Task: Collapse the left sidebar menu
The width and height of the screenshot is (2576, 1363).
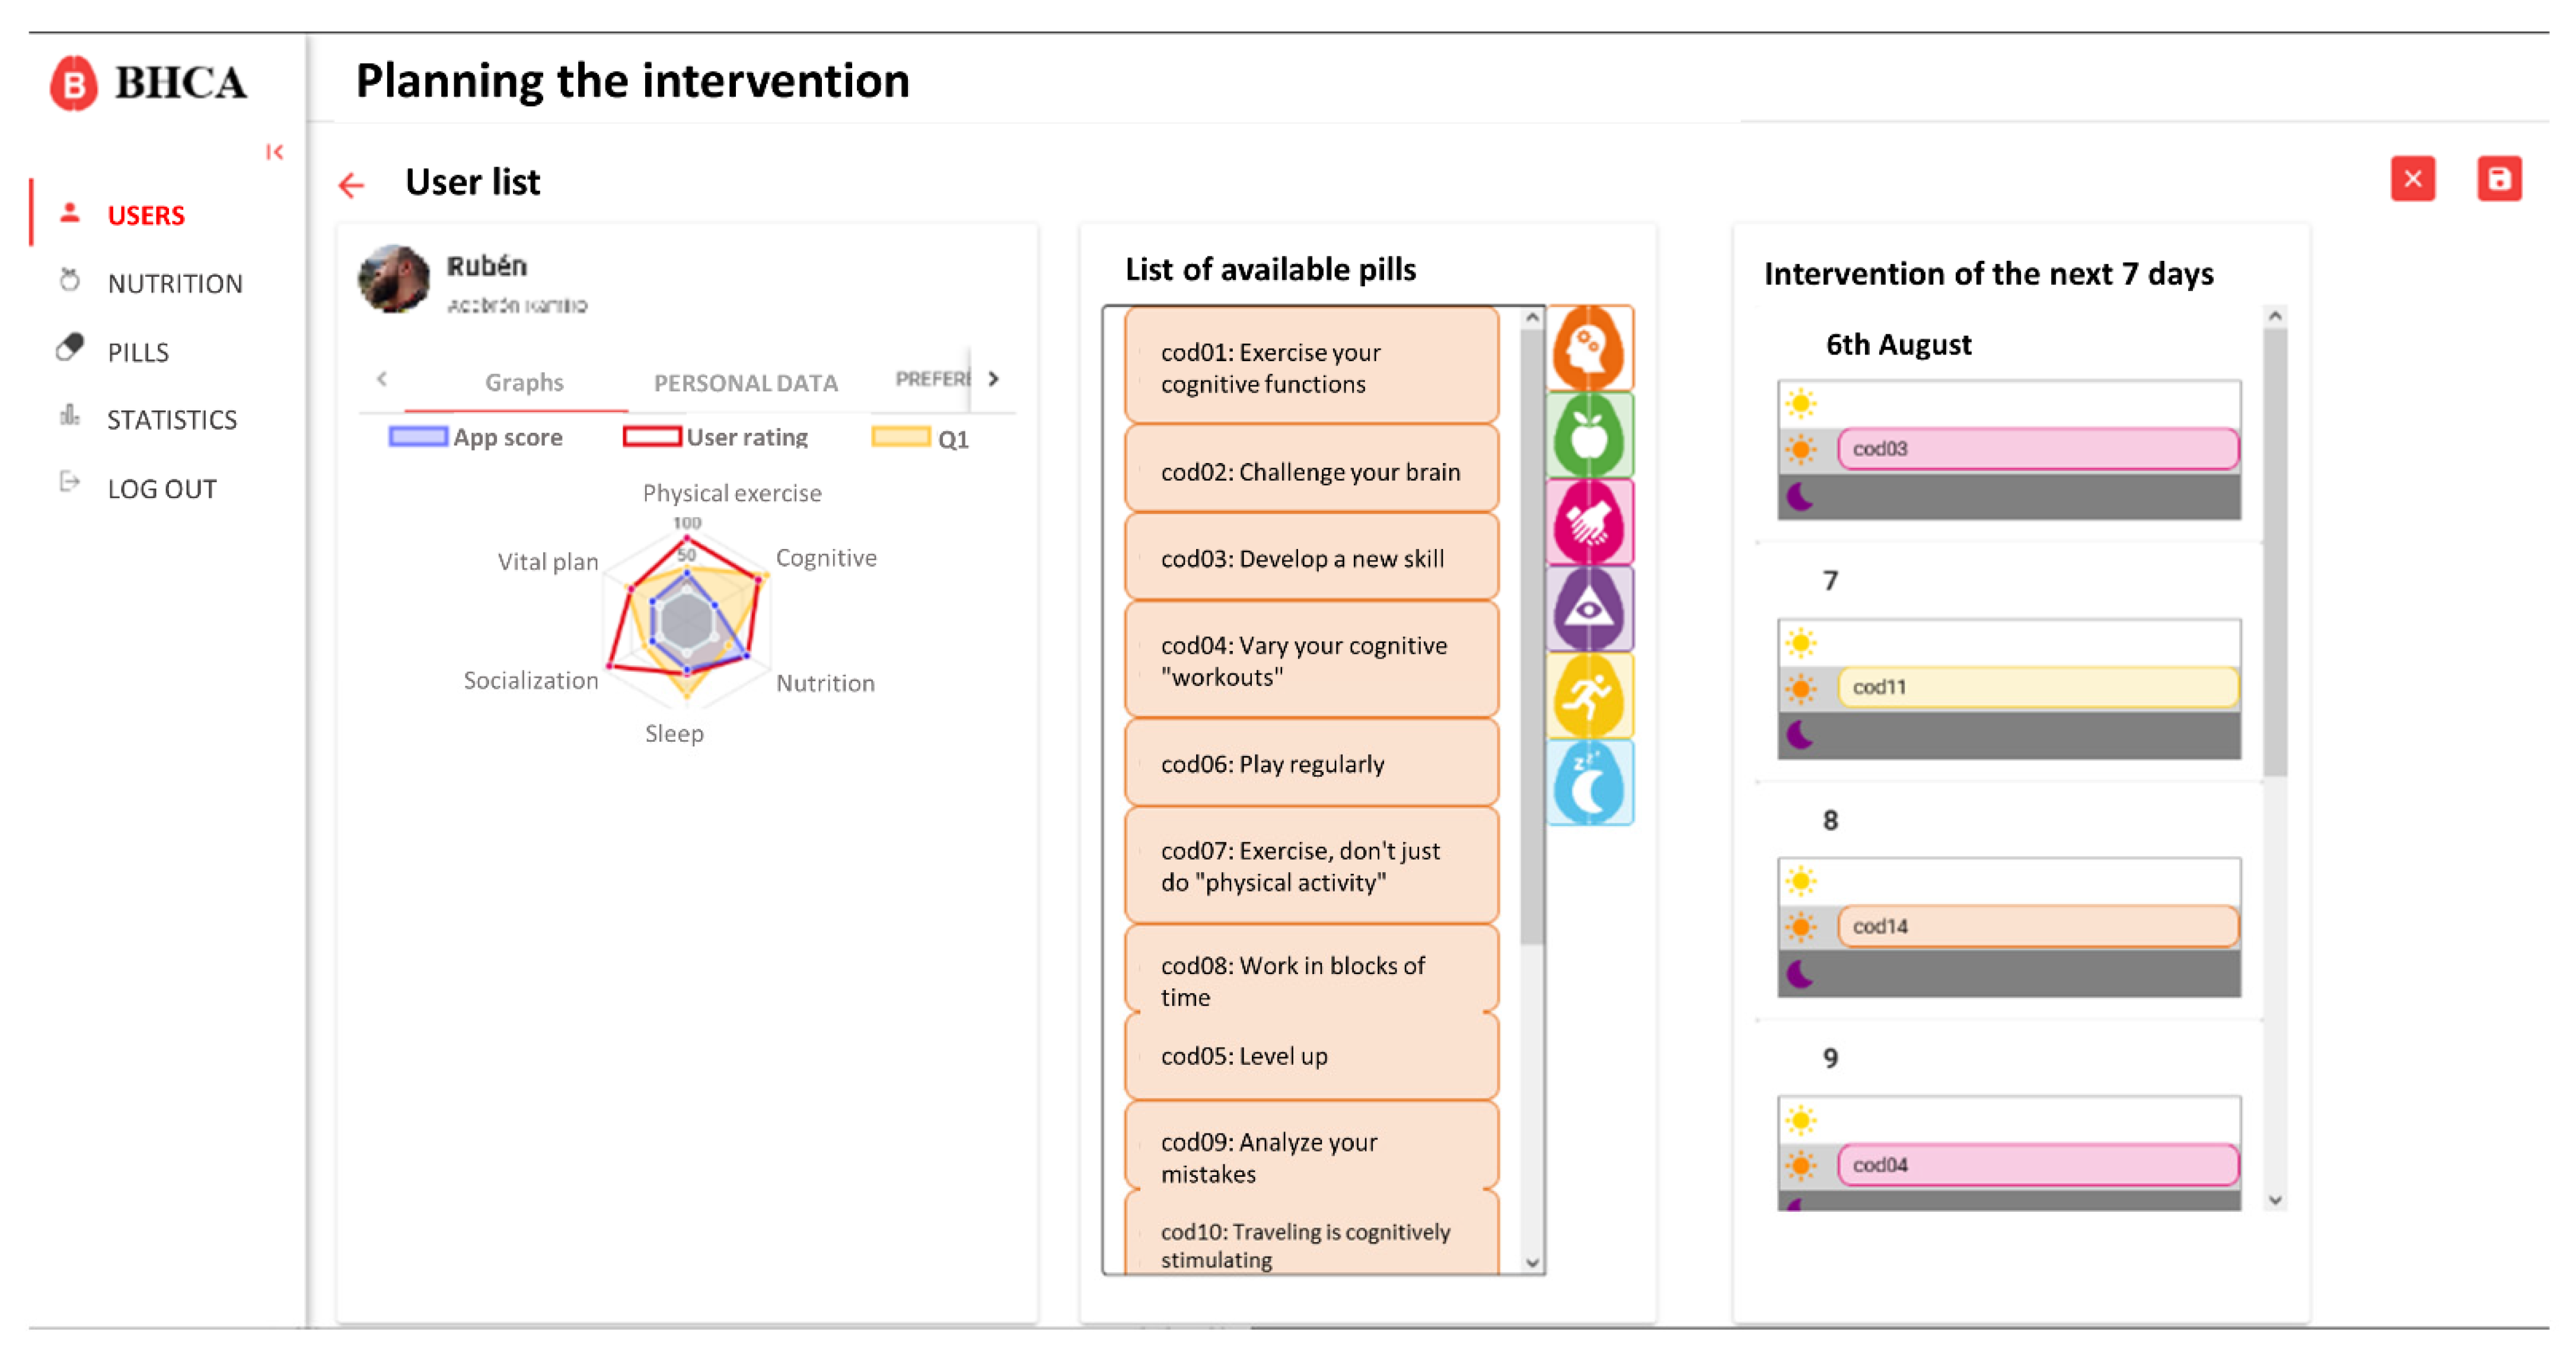Action: pyautogui.click(x=275, y=152)
